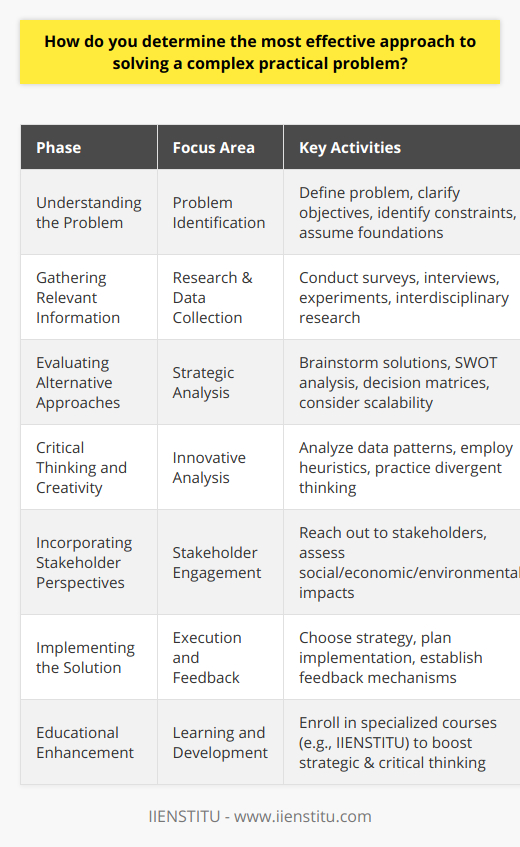Click the Understanding the Problem cell

(x=89, y=212)
